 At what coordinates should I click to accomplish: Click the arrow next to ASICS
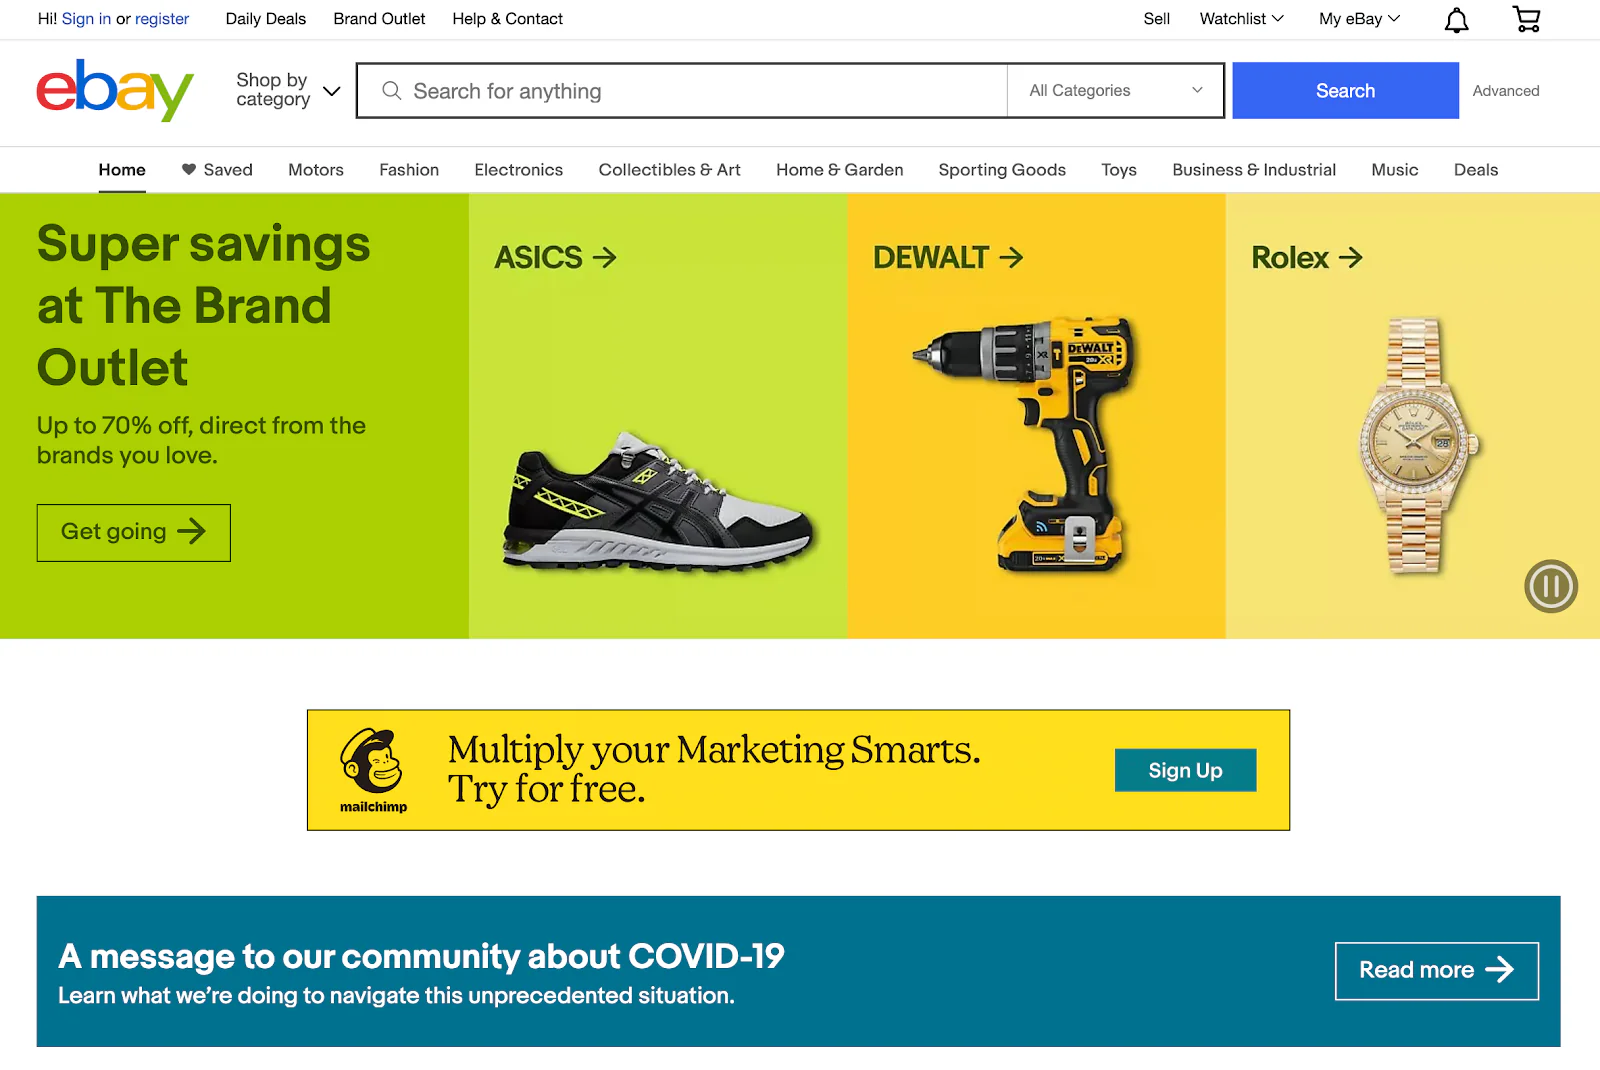point(605,258)
